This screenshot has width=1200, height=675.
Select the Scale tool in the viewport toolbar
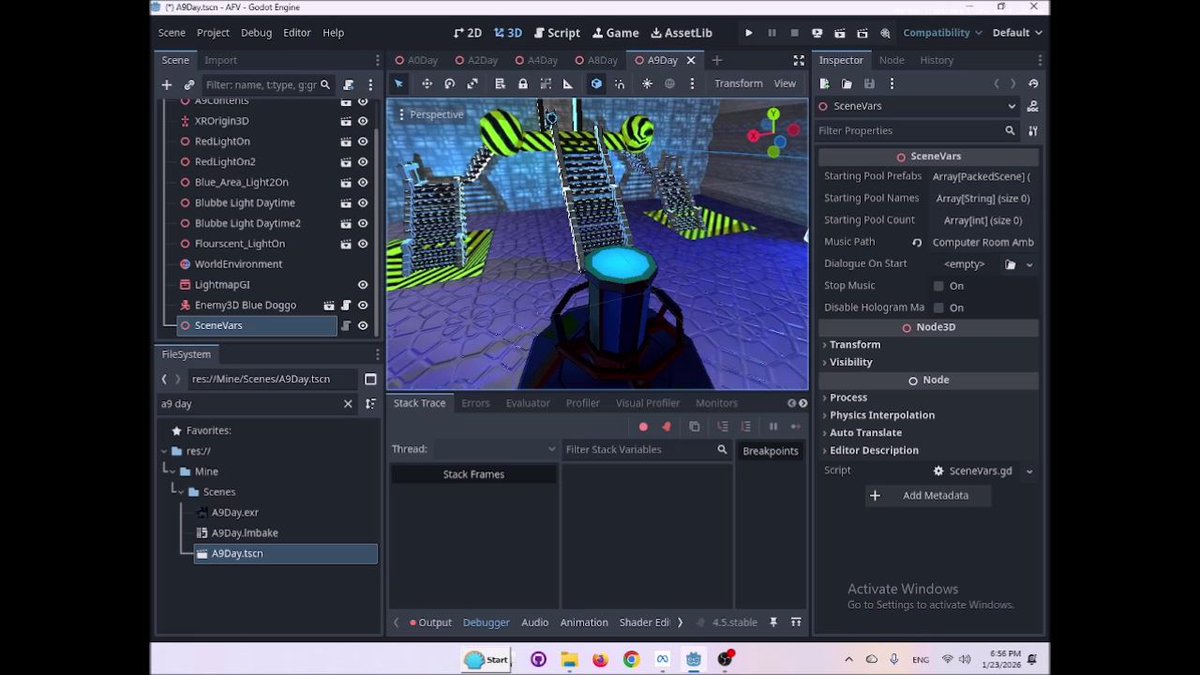pyautogui.click(x=473, y=83)
